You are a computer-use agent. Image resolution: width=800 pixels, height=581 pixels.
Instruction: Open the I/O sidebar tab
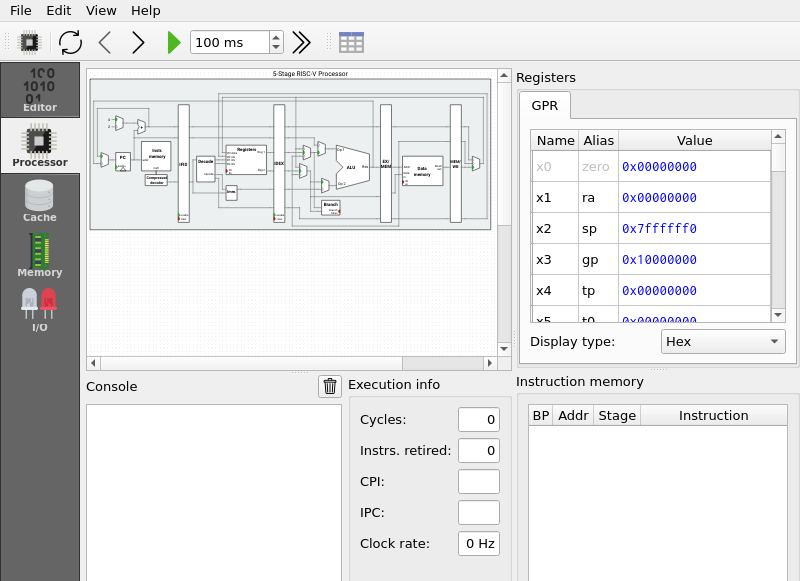[40, 310]
